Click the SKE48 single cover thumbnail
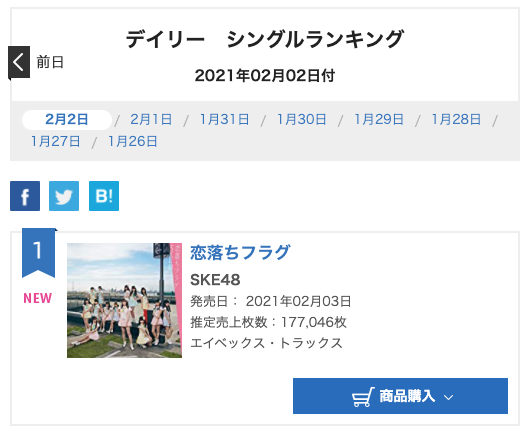527x430 pixels. [x=124, y=301]
